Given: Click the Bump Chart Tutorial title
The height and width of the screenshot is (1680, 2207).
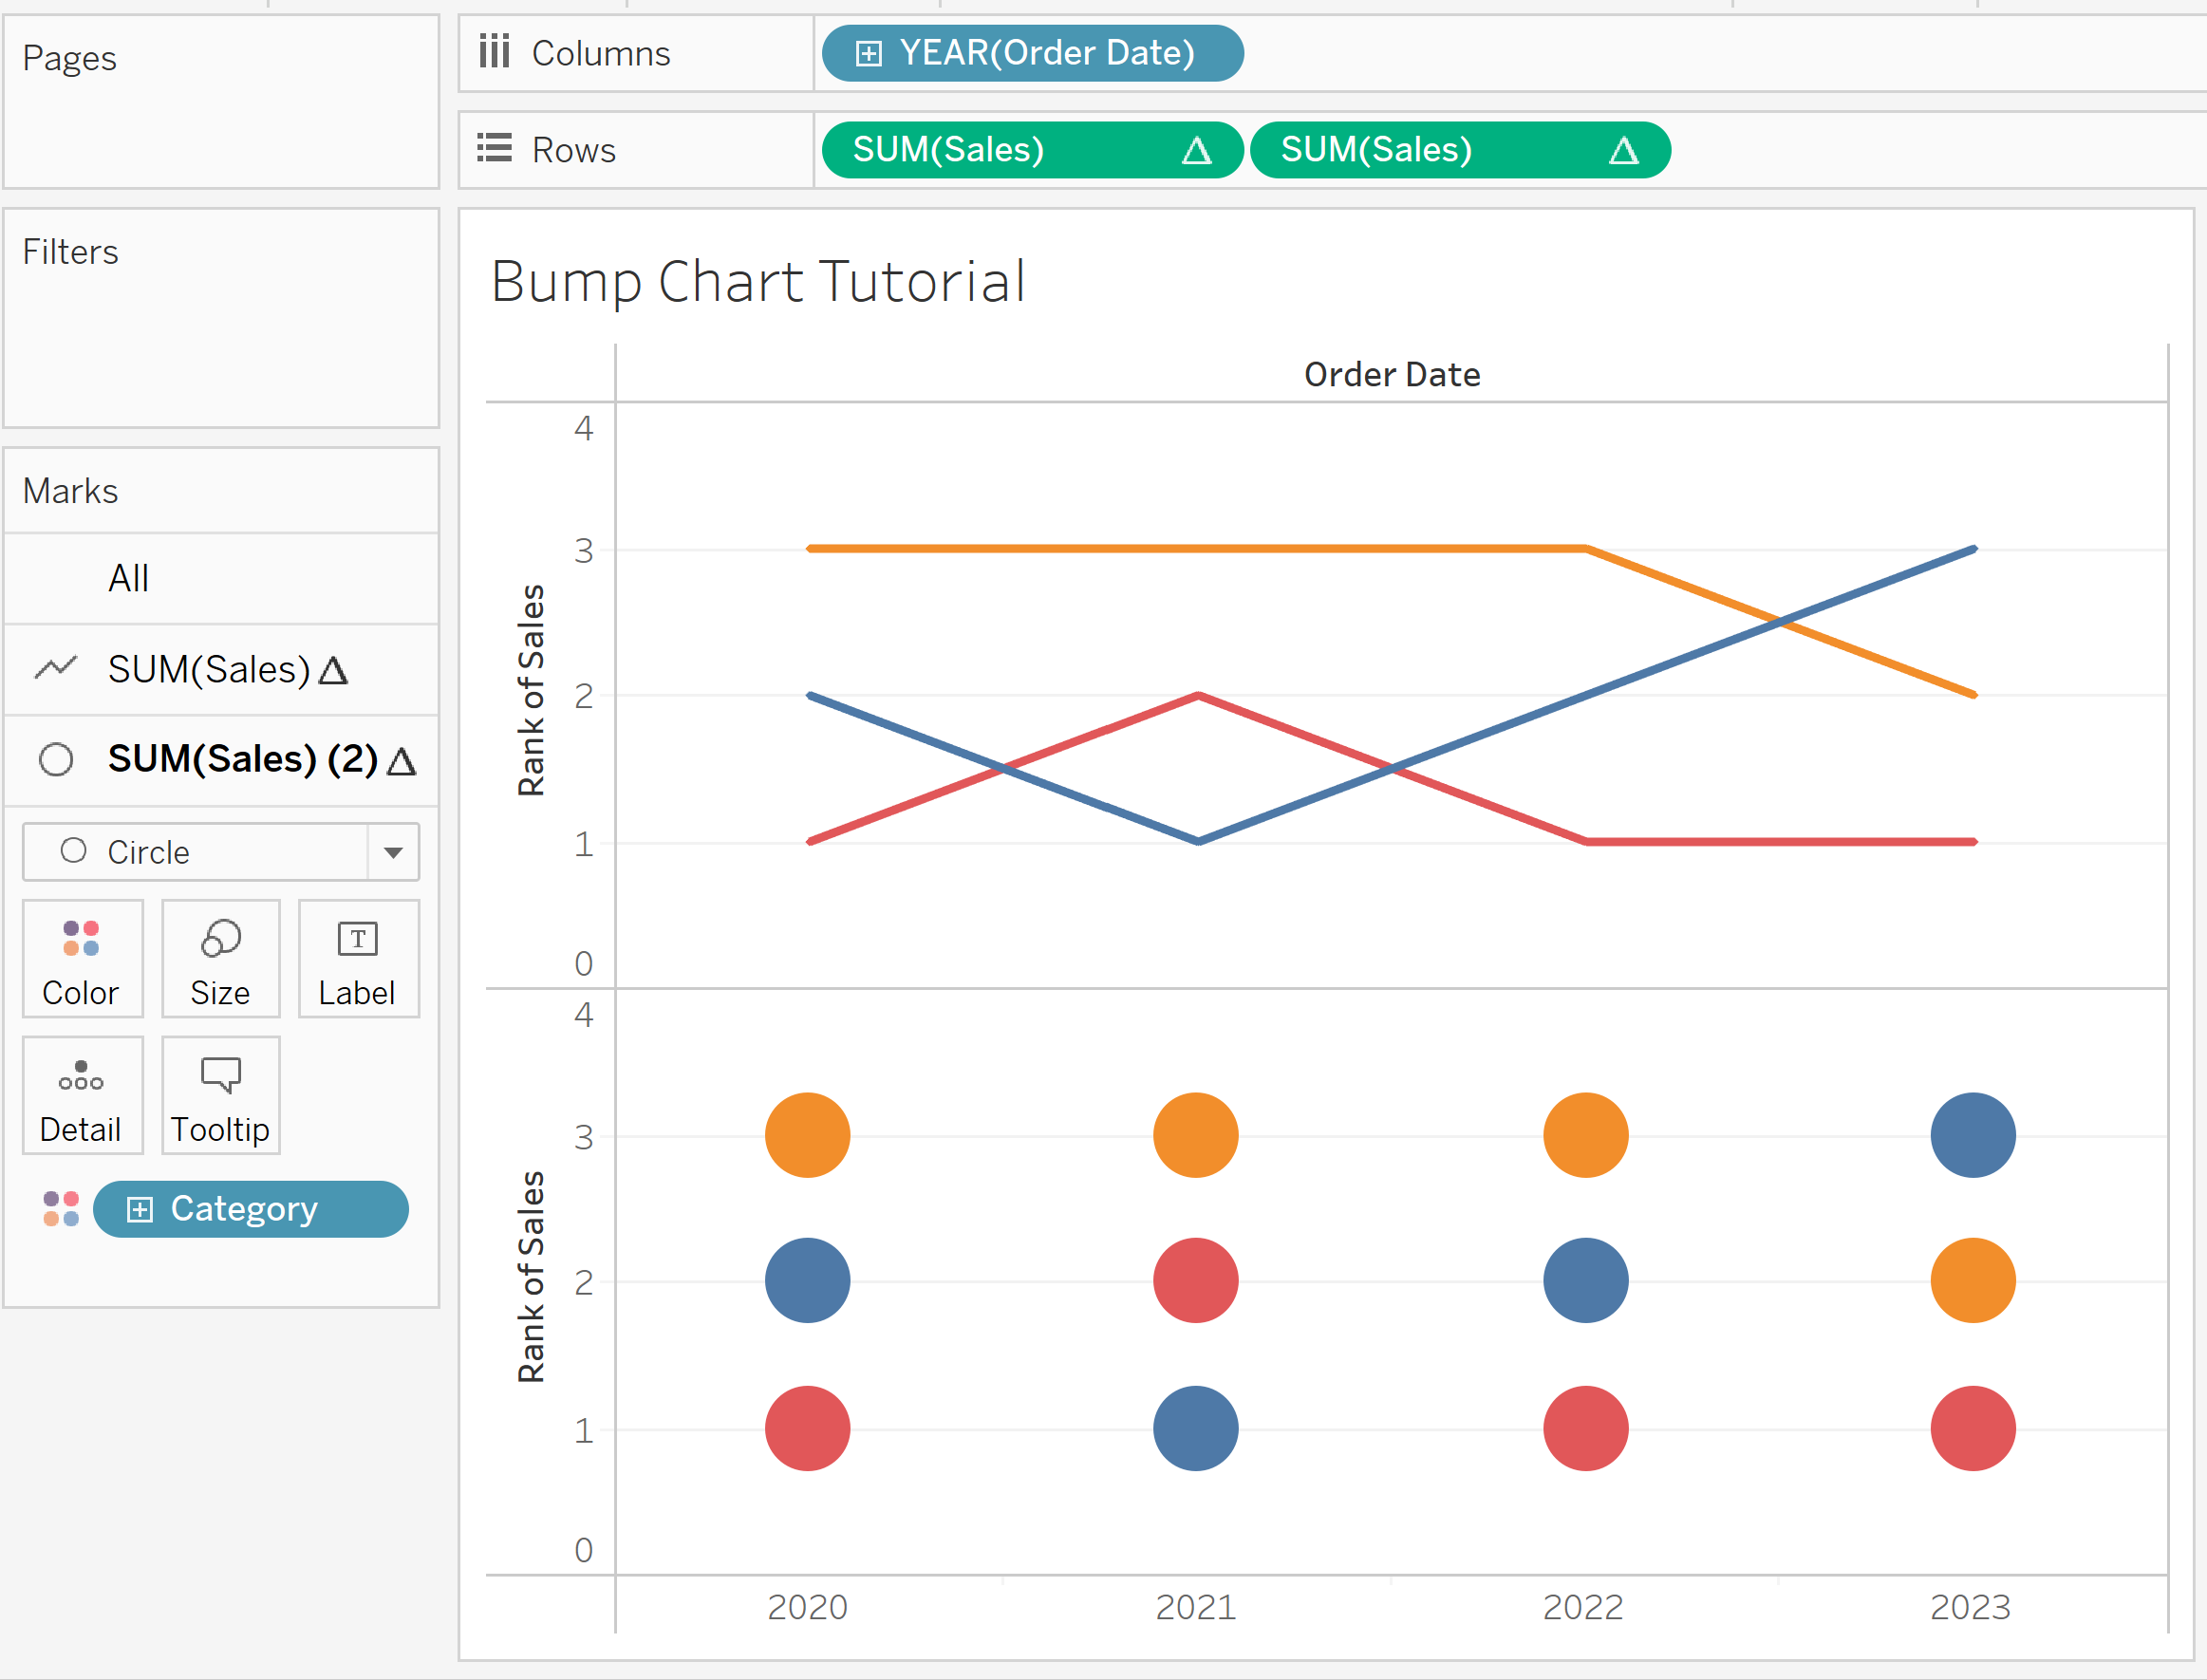Looking at the screenshot, I should [757, 281].
